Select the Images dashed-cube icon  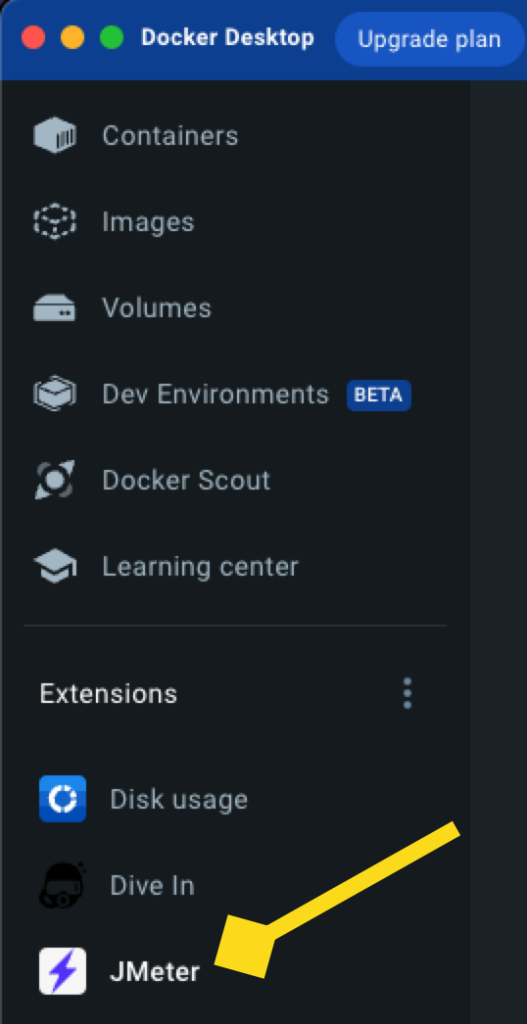pyautogui.click(x=55, y=222)
